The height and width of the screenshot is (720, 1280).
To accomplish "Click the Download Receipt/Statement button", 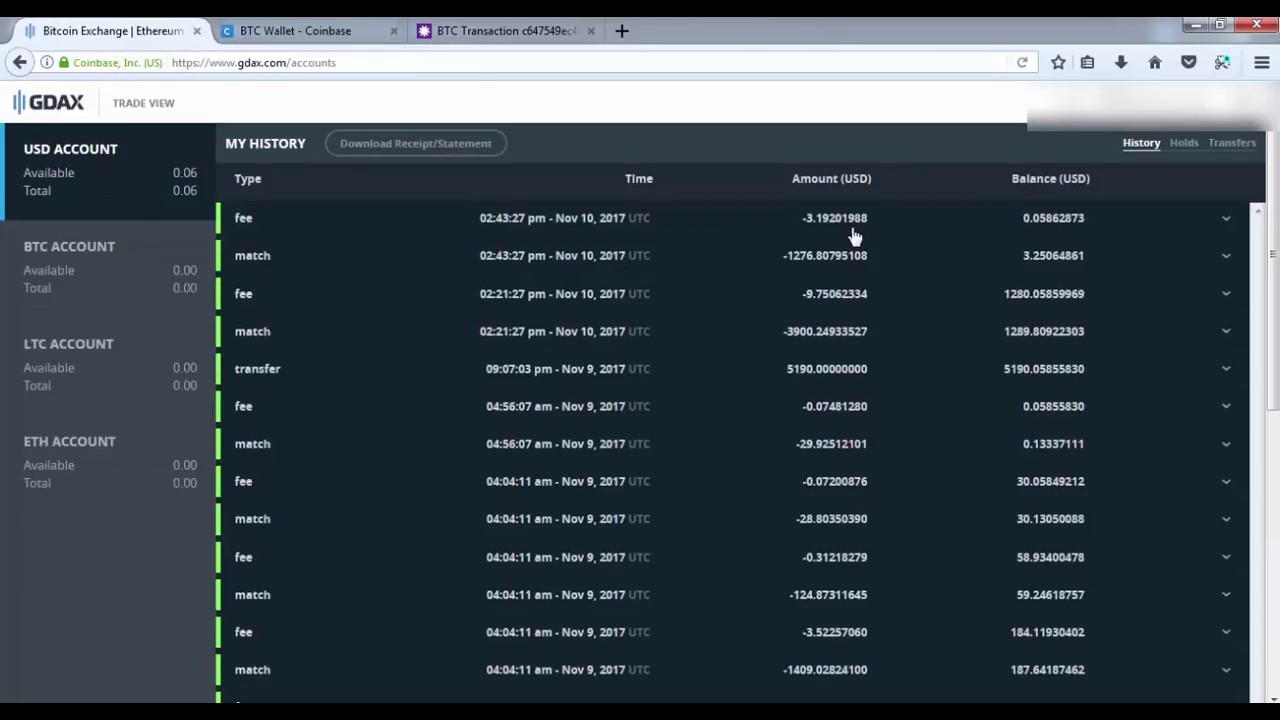I will (x=416, y=143).
